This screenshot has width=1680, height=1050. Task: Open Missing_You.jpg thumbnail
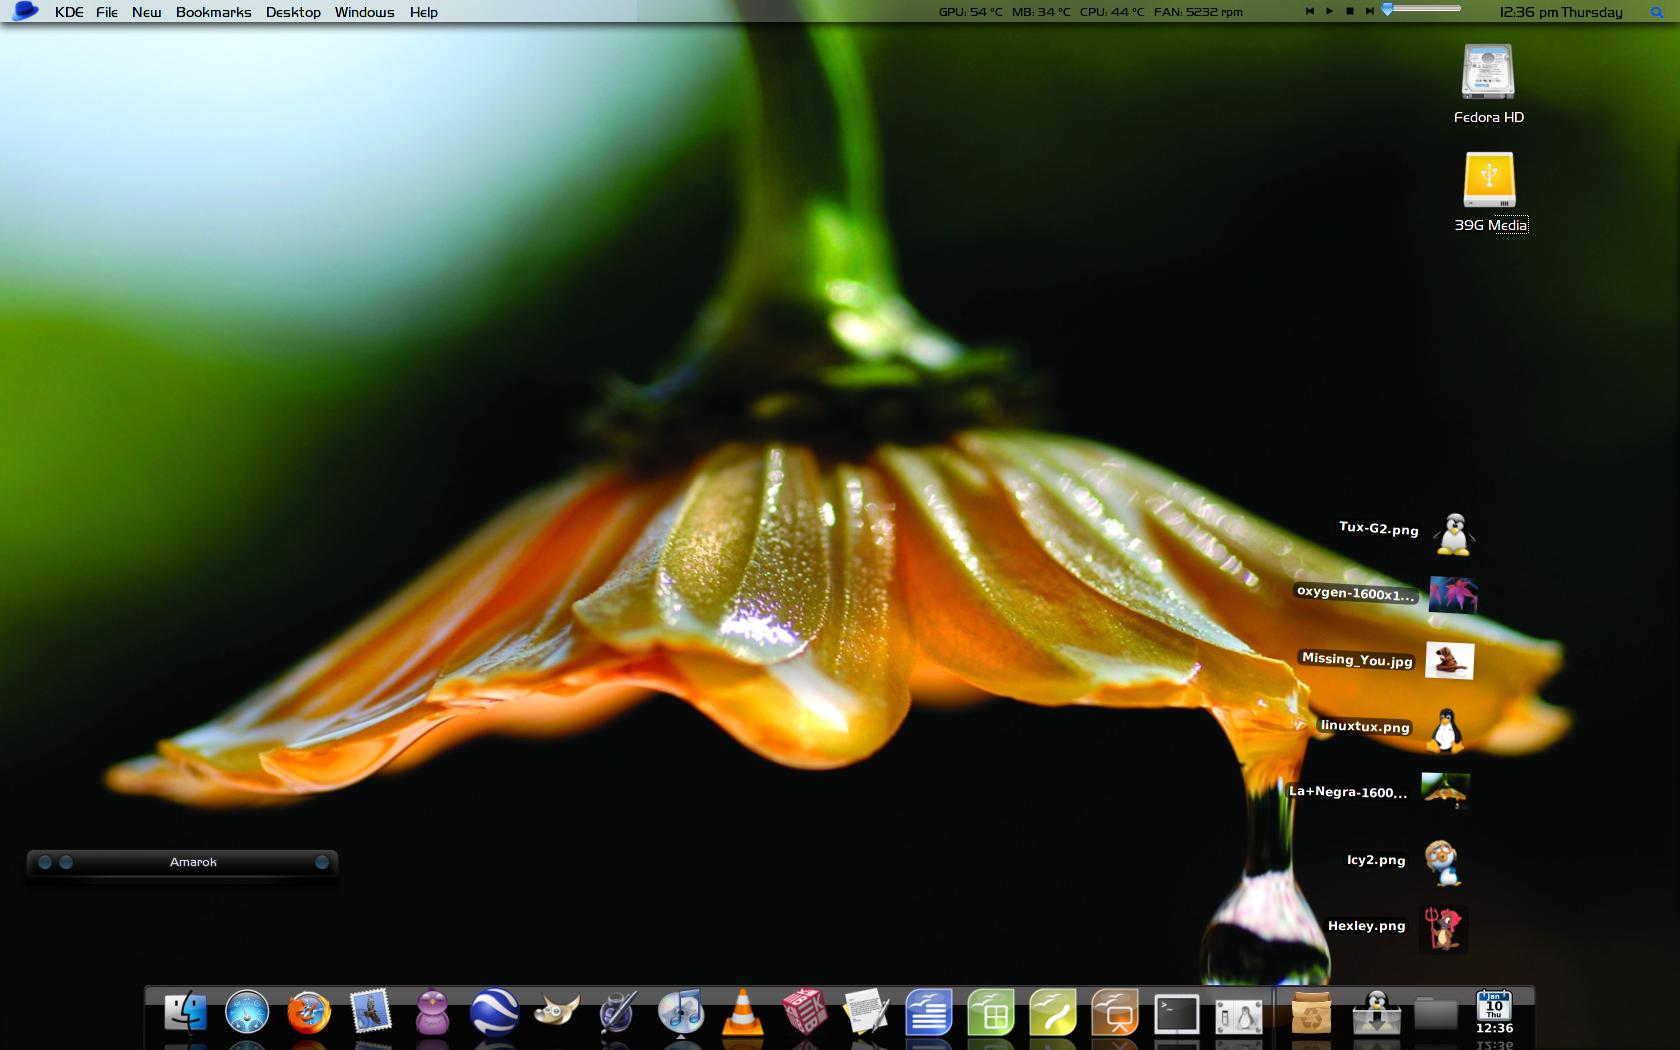coord(1449,660)
